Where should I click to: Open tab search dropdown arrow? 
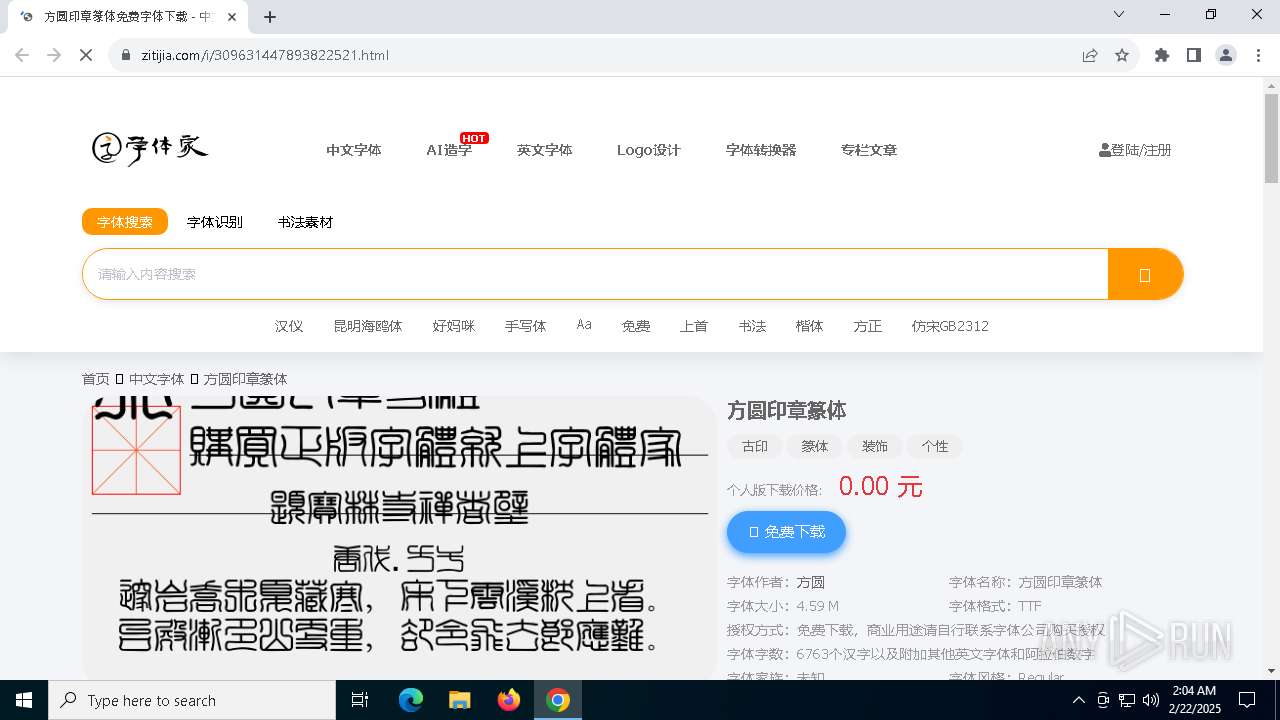pyautogui.click(x=1119, y=14)
